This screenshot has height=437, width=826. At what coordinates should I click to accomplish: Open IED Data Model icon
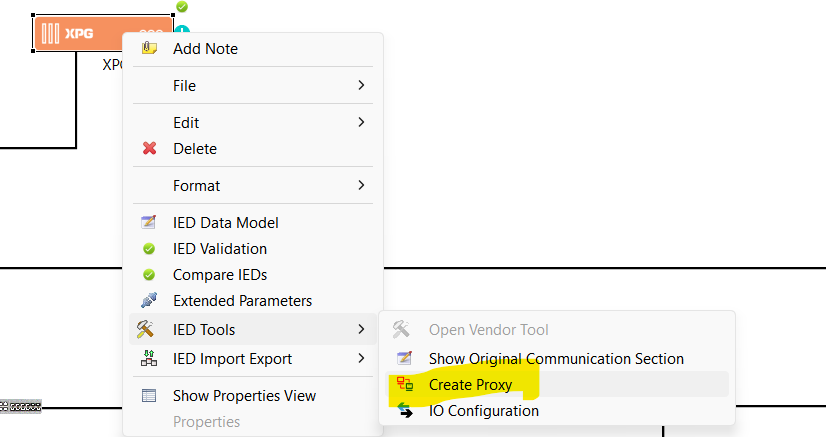click(x=150, y=223)
